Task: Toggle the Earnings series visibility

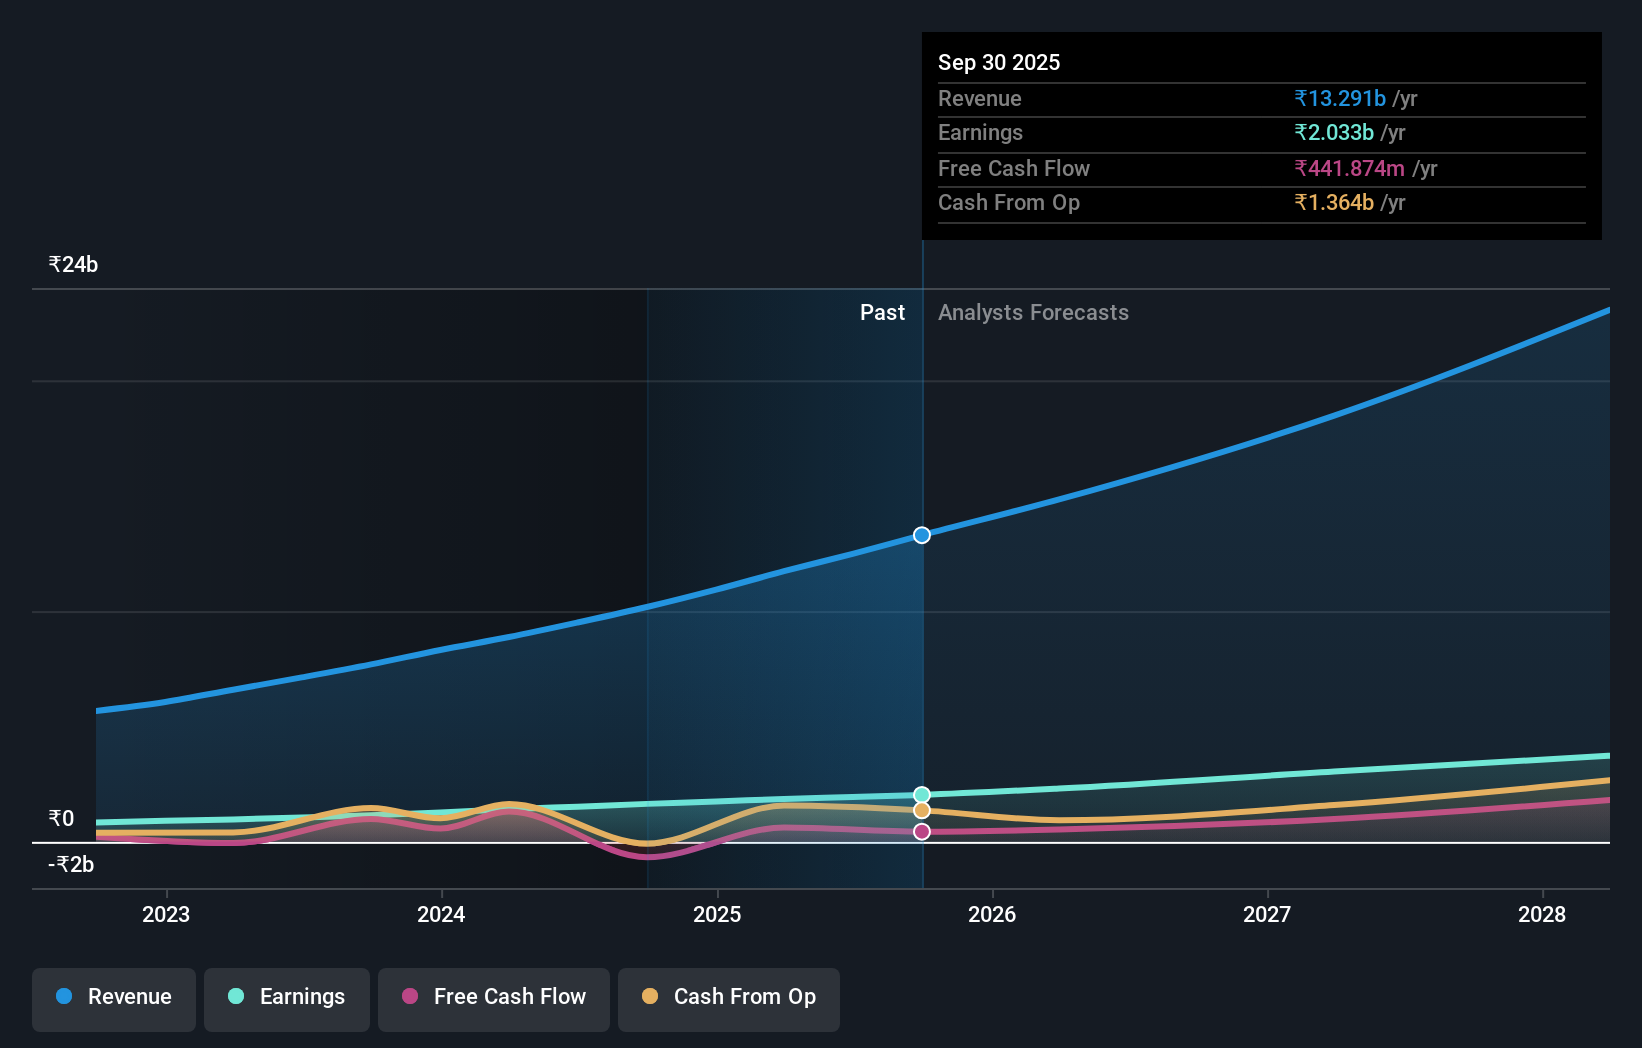Action: [287, 997]
